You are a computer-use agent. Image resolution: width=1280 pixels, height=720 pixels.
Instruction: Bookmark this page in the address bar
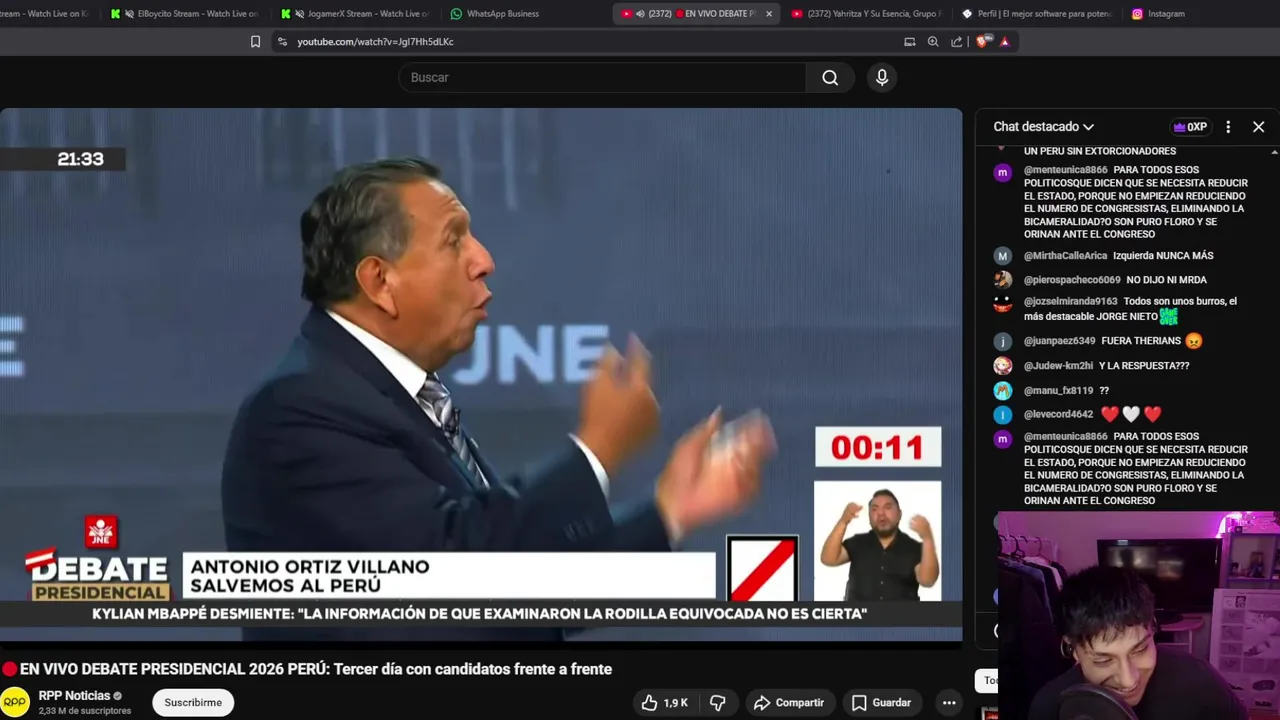pyautogui.click(x=255, y=42)
